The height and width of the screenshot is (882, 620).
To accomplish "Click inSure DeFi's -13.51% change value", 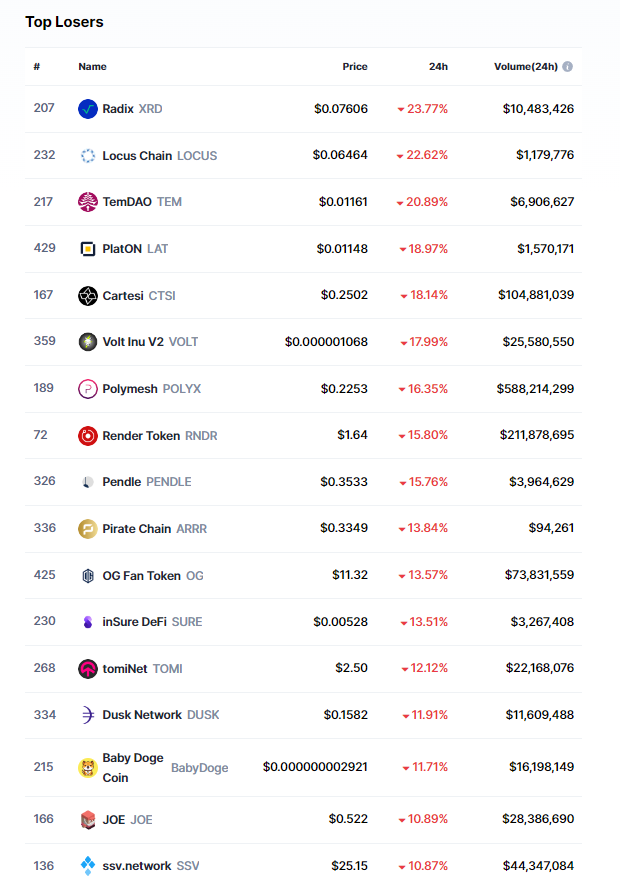I will [425, 622].
